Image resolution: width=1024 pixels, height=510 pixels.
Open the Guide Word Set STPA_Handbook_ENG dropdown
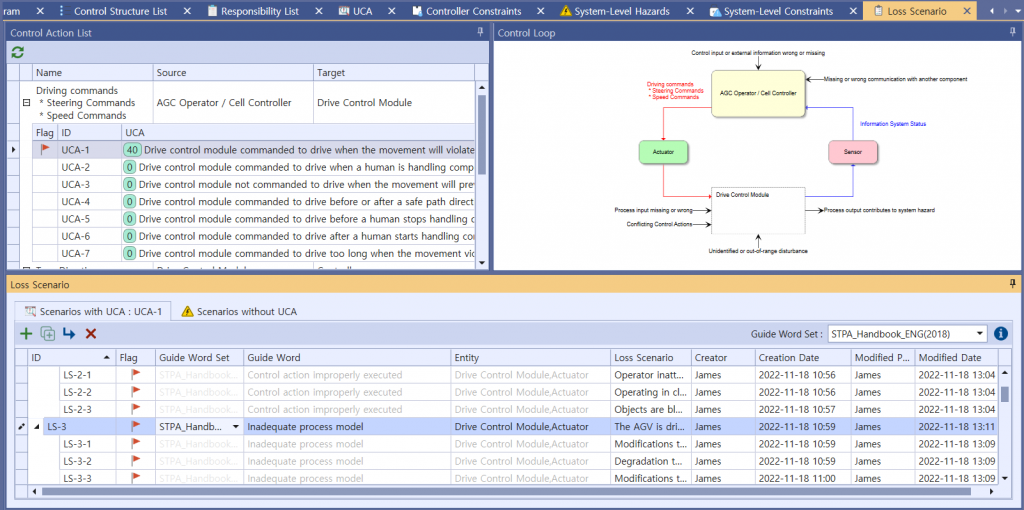(x=980, y=333)
